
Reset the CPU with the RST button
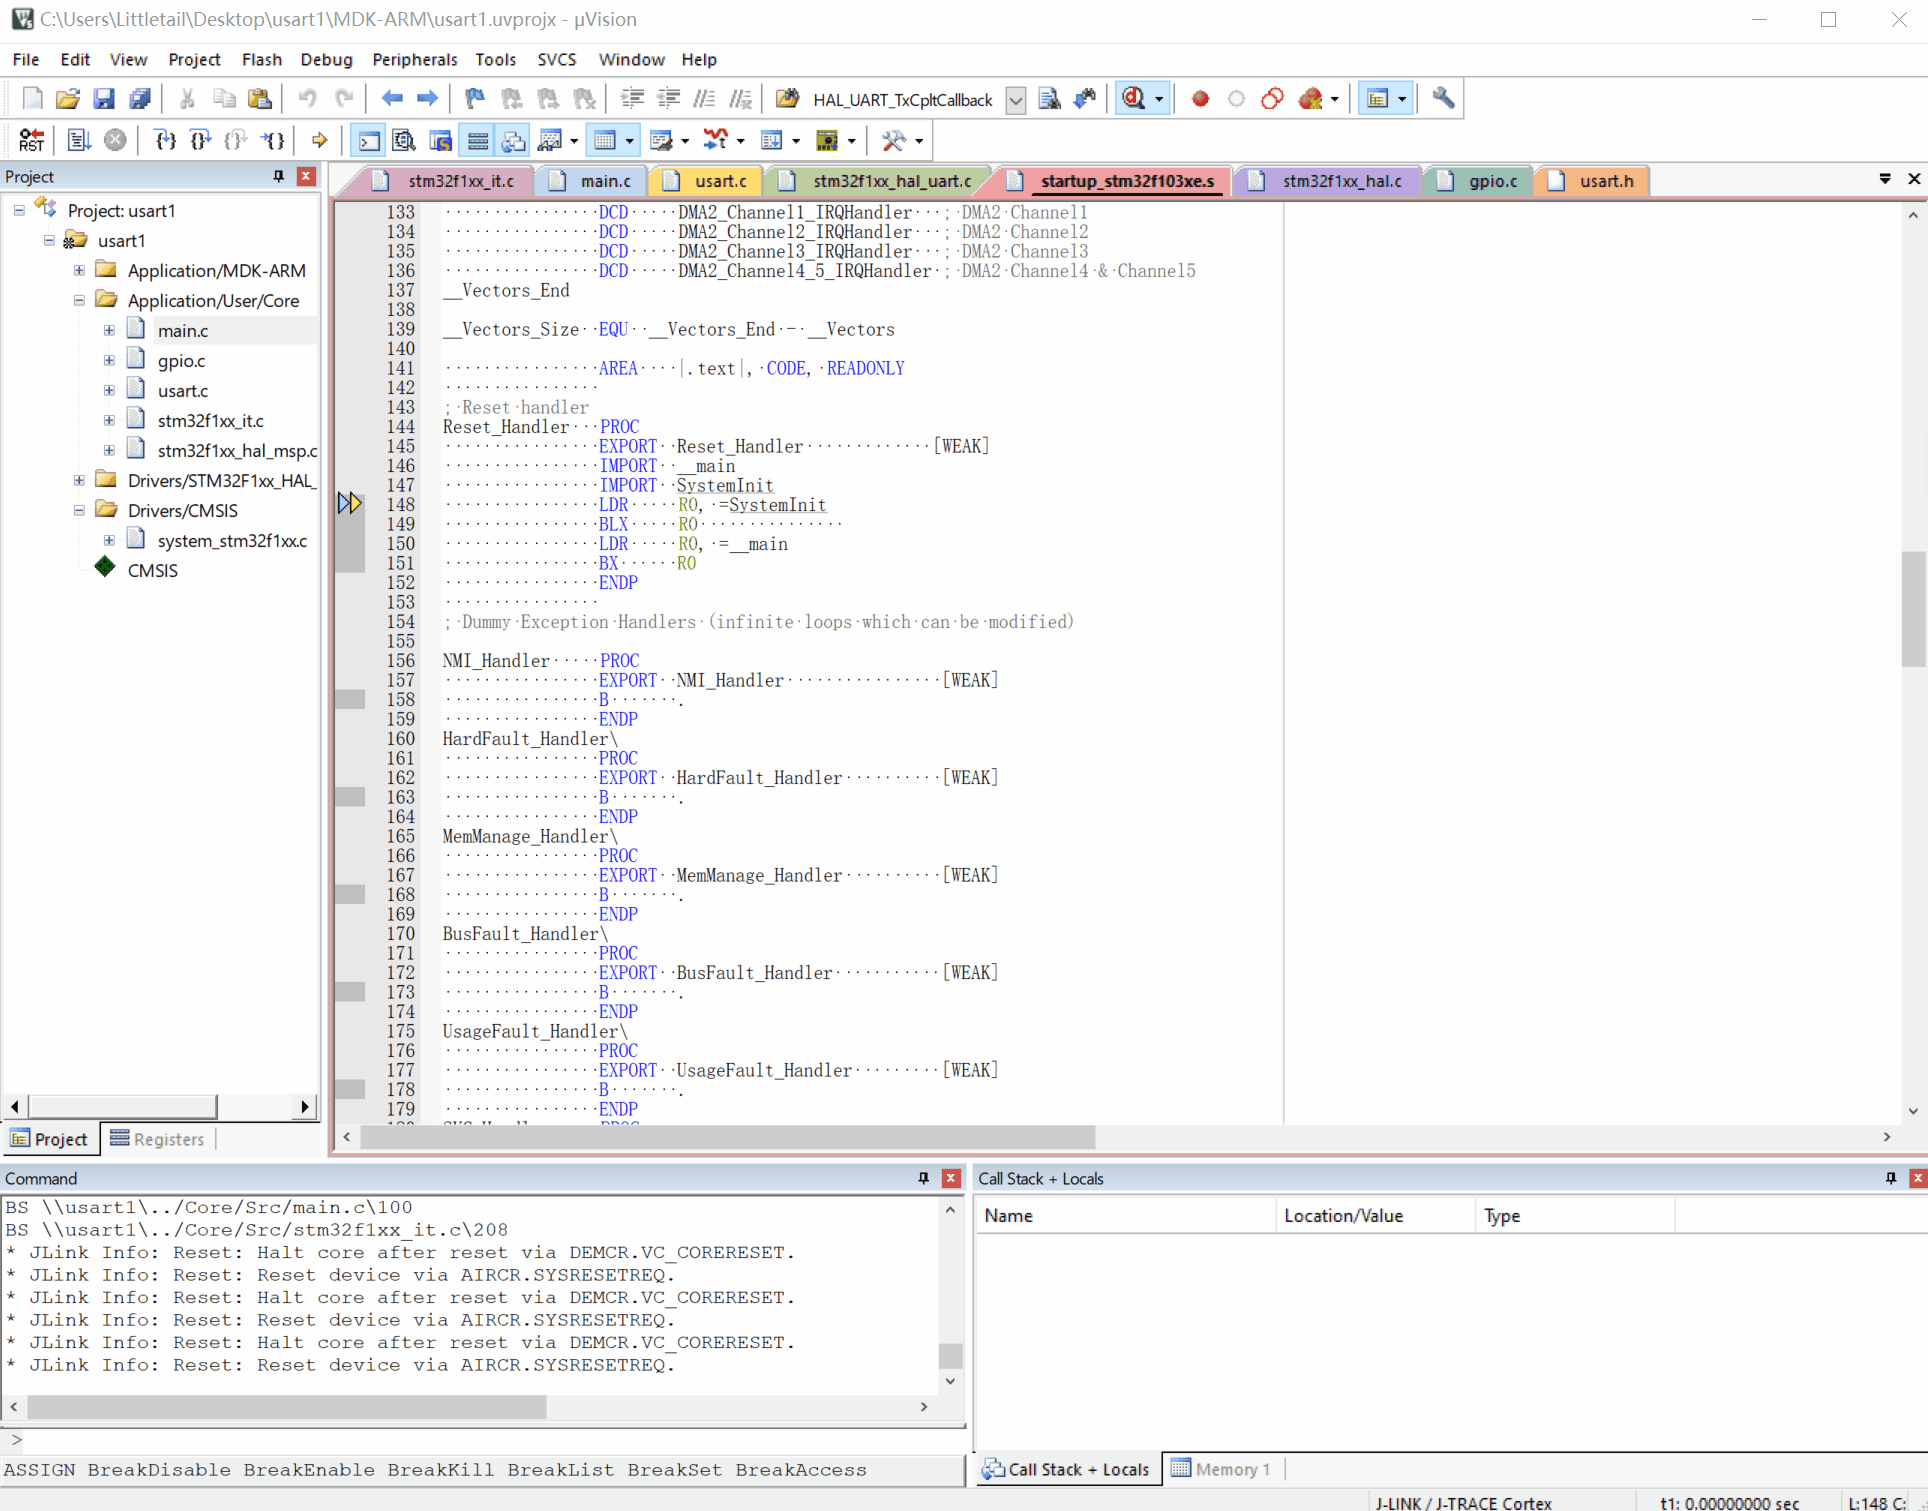pyautogui.click(x=31, y=140)
